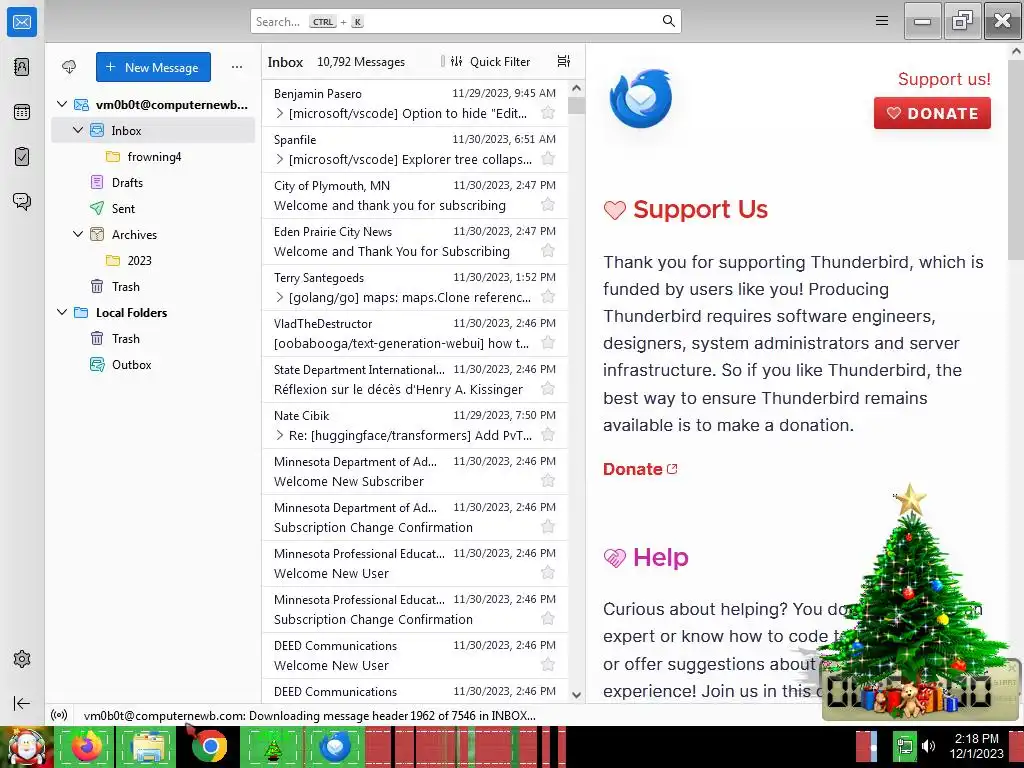
Task: Click the start page scrollbar thumb
Action: tap(1016, 160)
